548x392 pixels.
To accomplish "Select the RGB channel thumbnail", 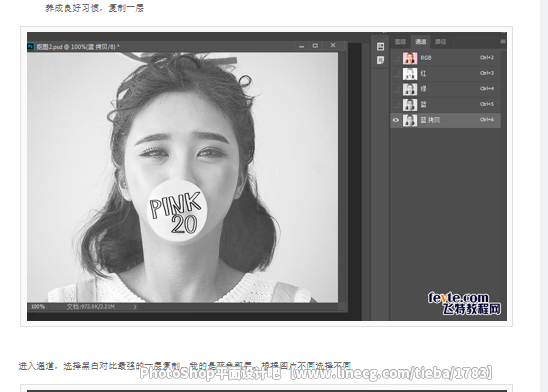I will point(410,58).
